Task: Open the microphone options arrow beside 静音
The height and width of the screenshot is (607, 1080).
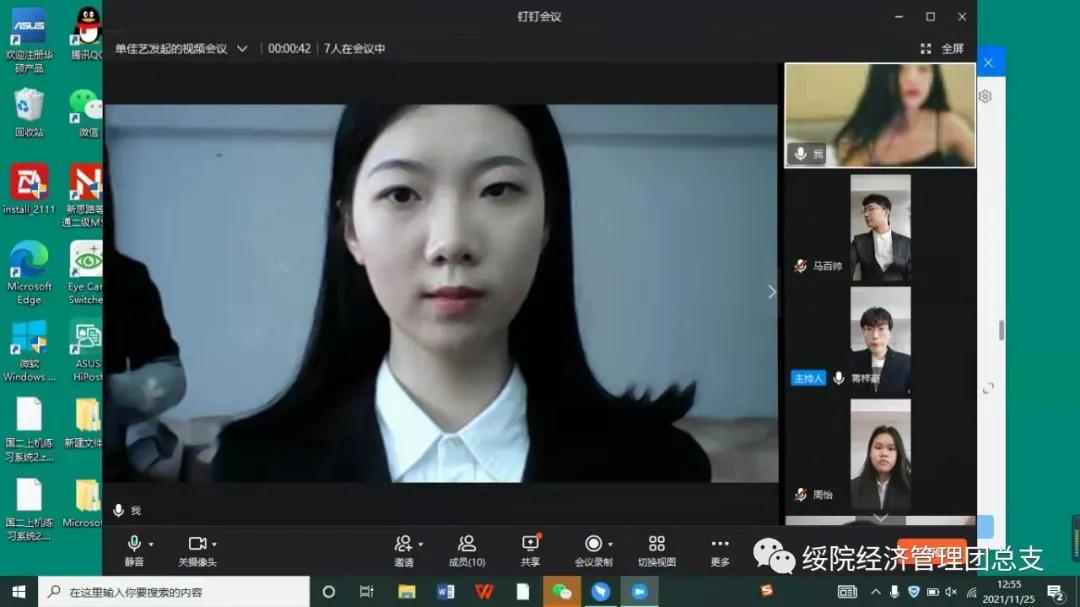Action: click(x=151, y=545)
